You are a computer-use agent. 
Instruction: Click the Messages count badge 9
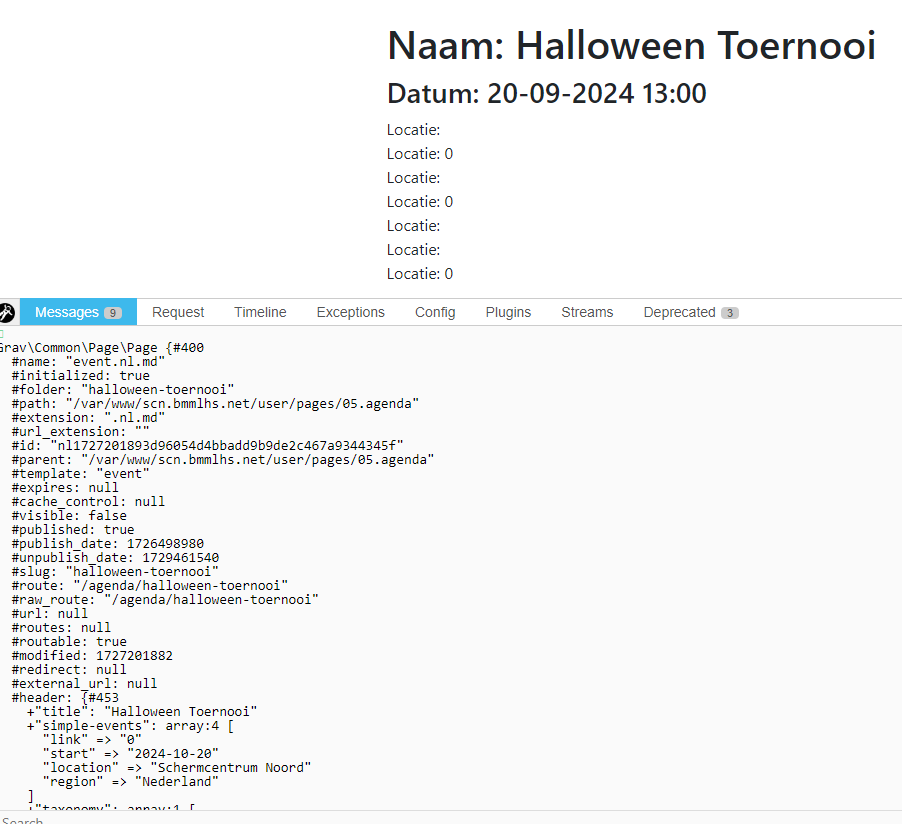113,313
